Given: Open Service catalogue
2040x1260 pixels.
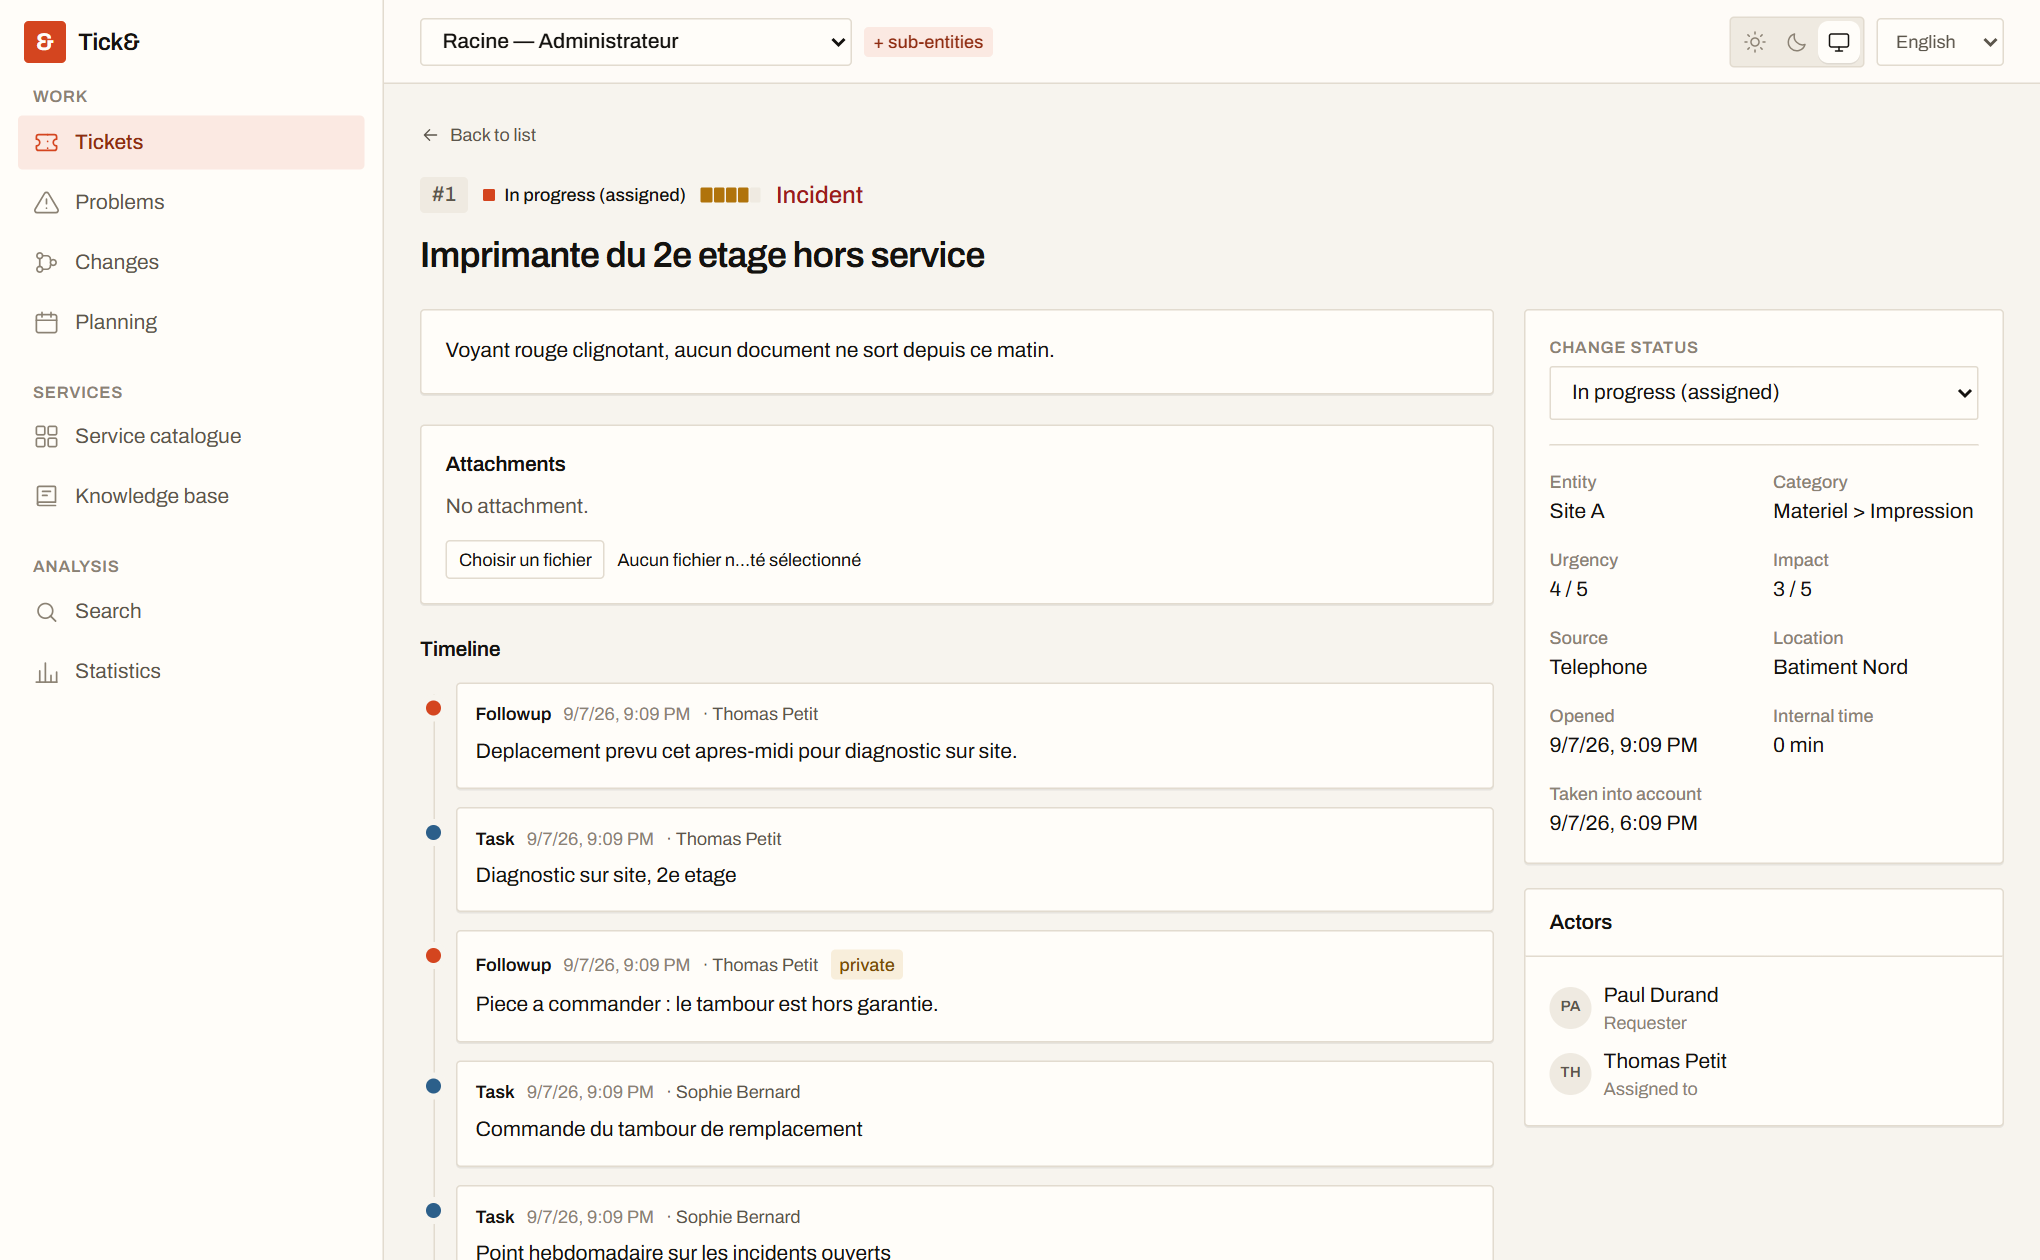Looking at the screenshot, I should 191,436.
